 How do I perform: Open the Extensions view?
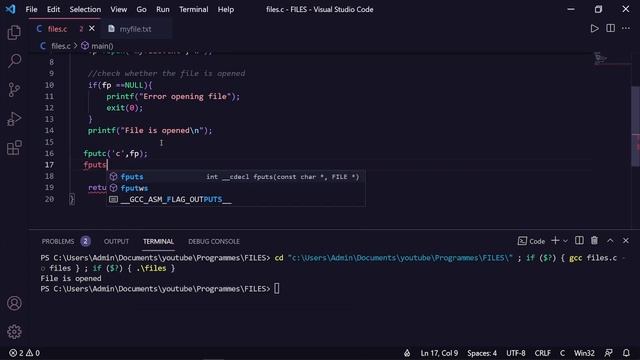[x=14, y=147]
